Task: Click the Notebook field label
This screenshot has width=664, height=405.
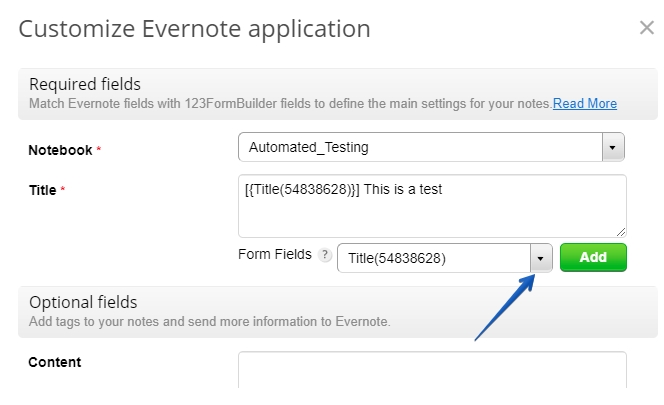Action: pos(60,150)
